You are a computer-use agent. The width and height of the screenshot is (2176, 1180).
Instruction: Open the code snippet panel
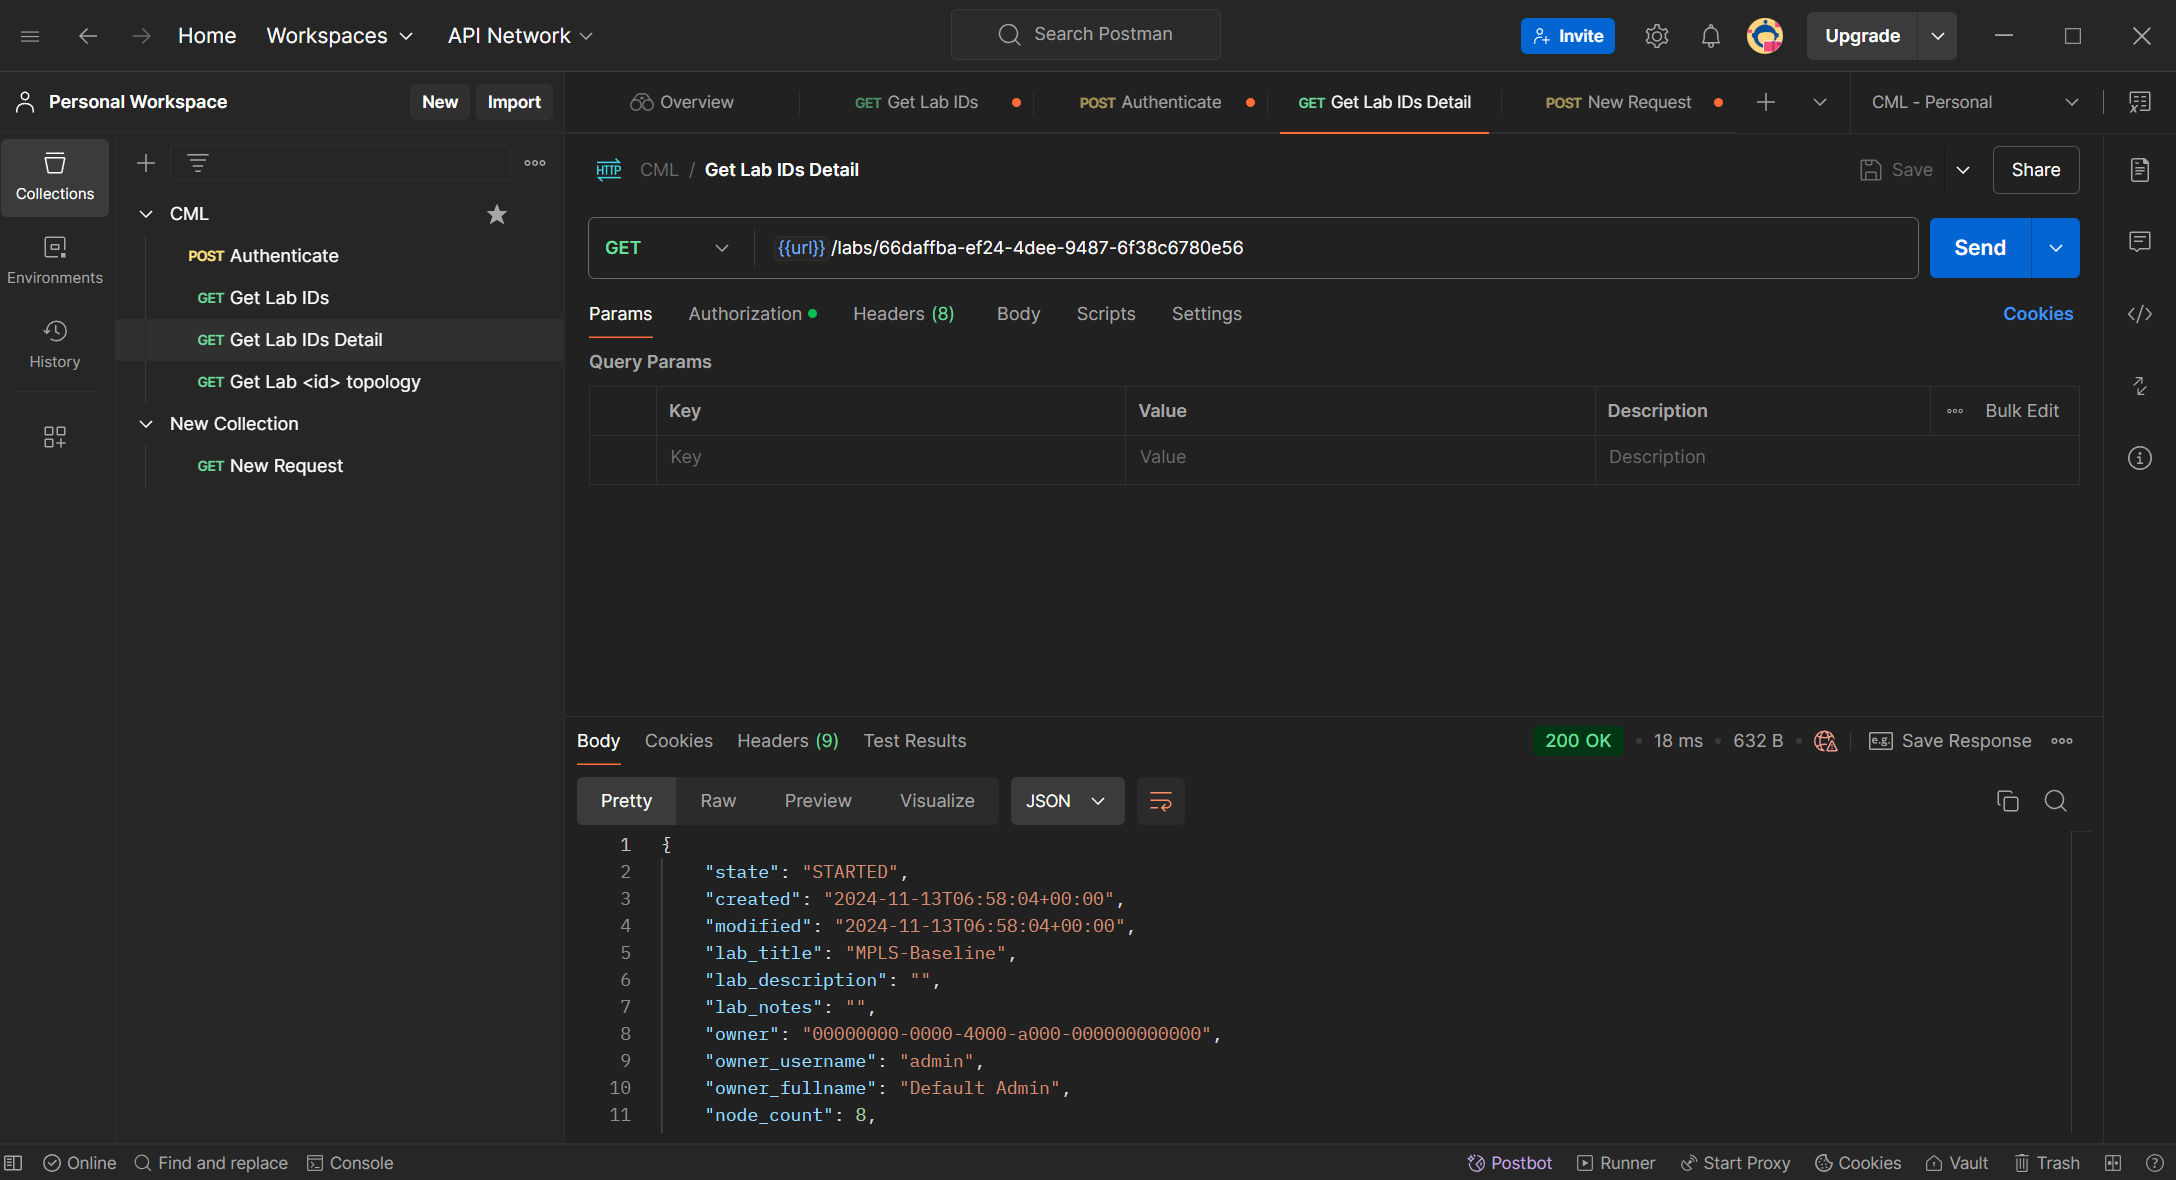point(2140,314)
